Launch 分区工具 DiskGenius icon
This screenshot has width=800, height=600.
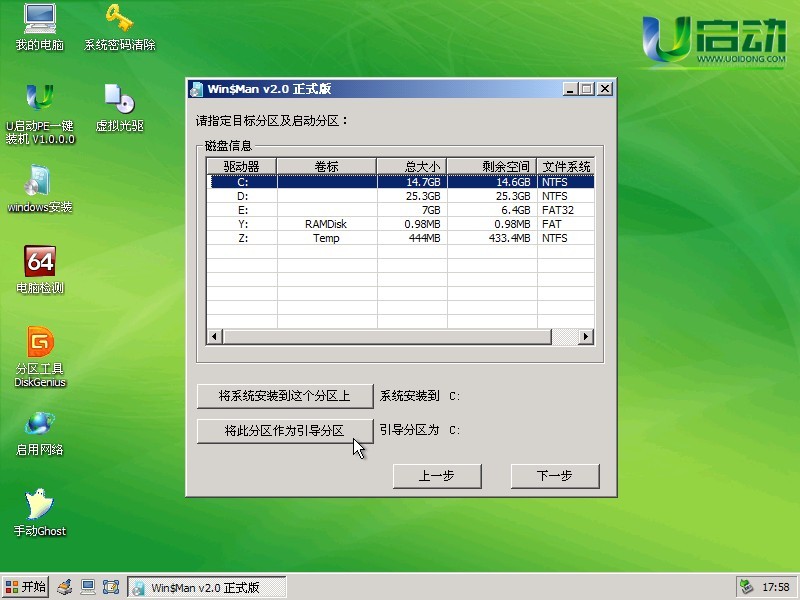point(40,357)
